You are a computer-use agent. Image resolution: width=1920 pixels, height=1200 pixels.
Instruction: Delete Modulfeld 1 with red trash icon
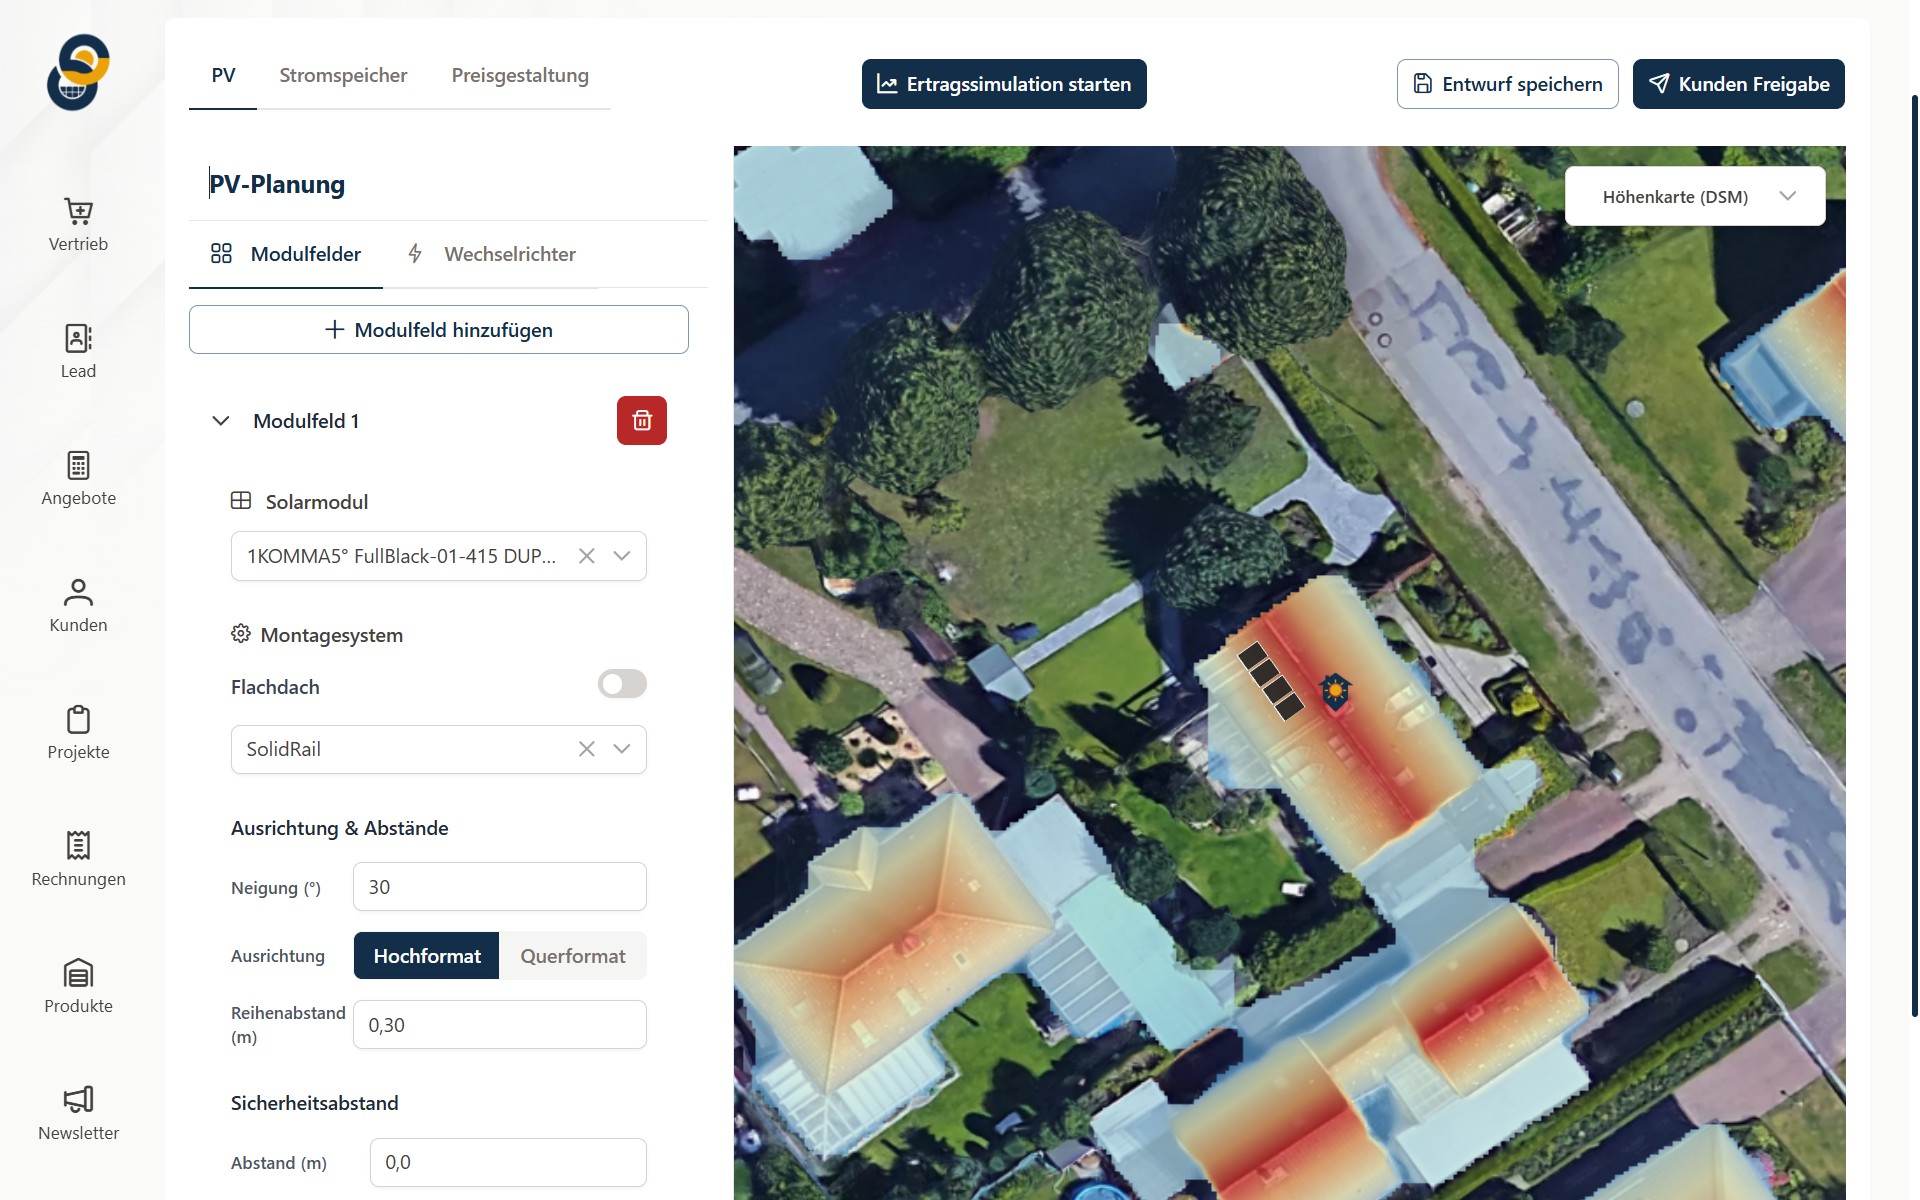pos(641,421)
